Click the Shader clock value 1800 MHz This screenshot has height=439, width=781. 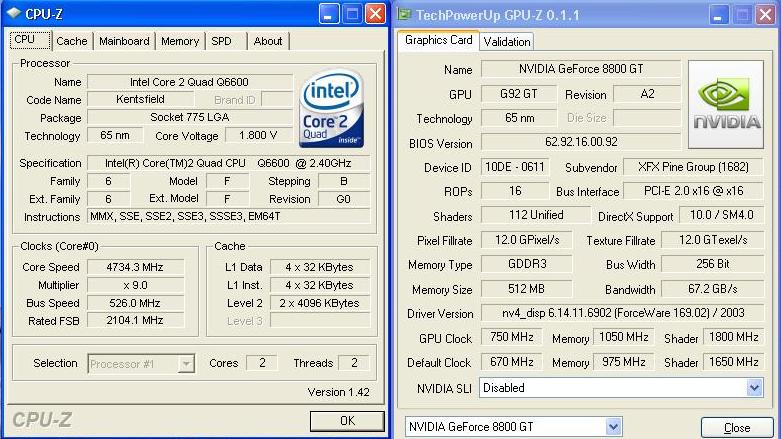pos(733,337)
